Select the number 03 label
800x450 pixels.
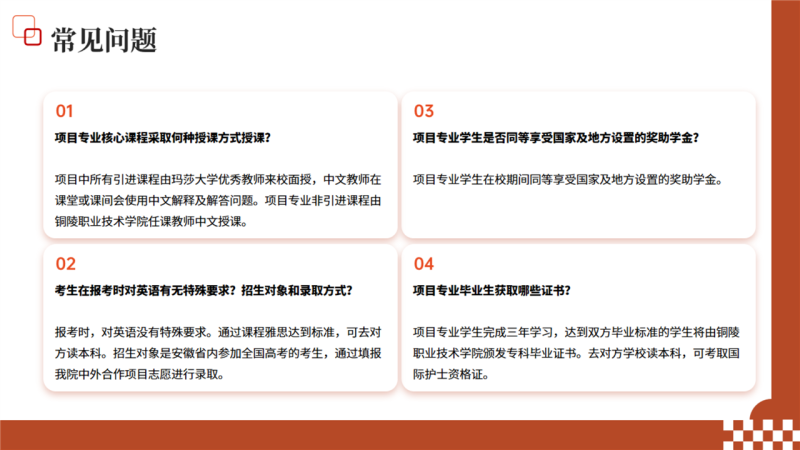(x=423, y=111)
